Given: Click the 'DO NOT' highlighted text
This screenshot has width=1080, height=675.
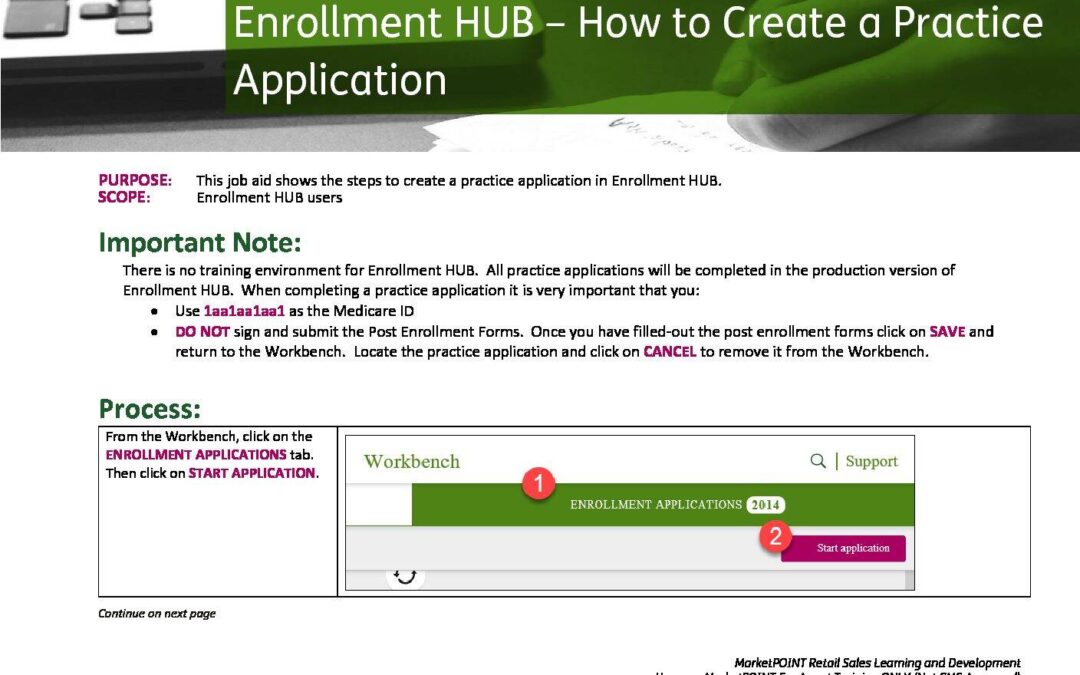Looking at the screenshot, I should pyautogui.click(x=202, y=331).
